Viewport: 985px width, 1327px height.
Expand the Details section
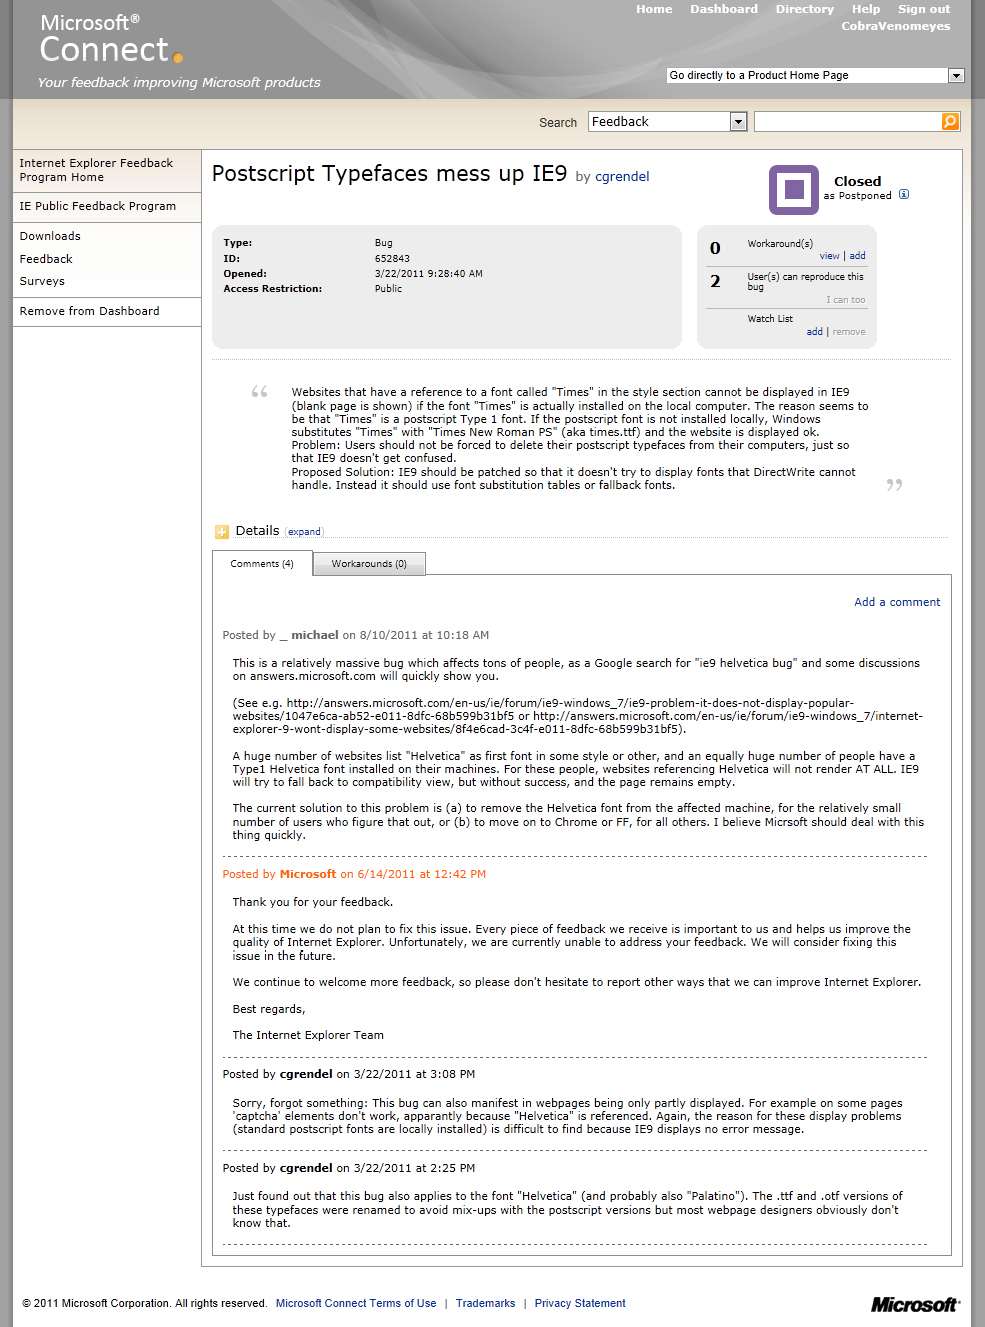305,532
